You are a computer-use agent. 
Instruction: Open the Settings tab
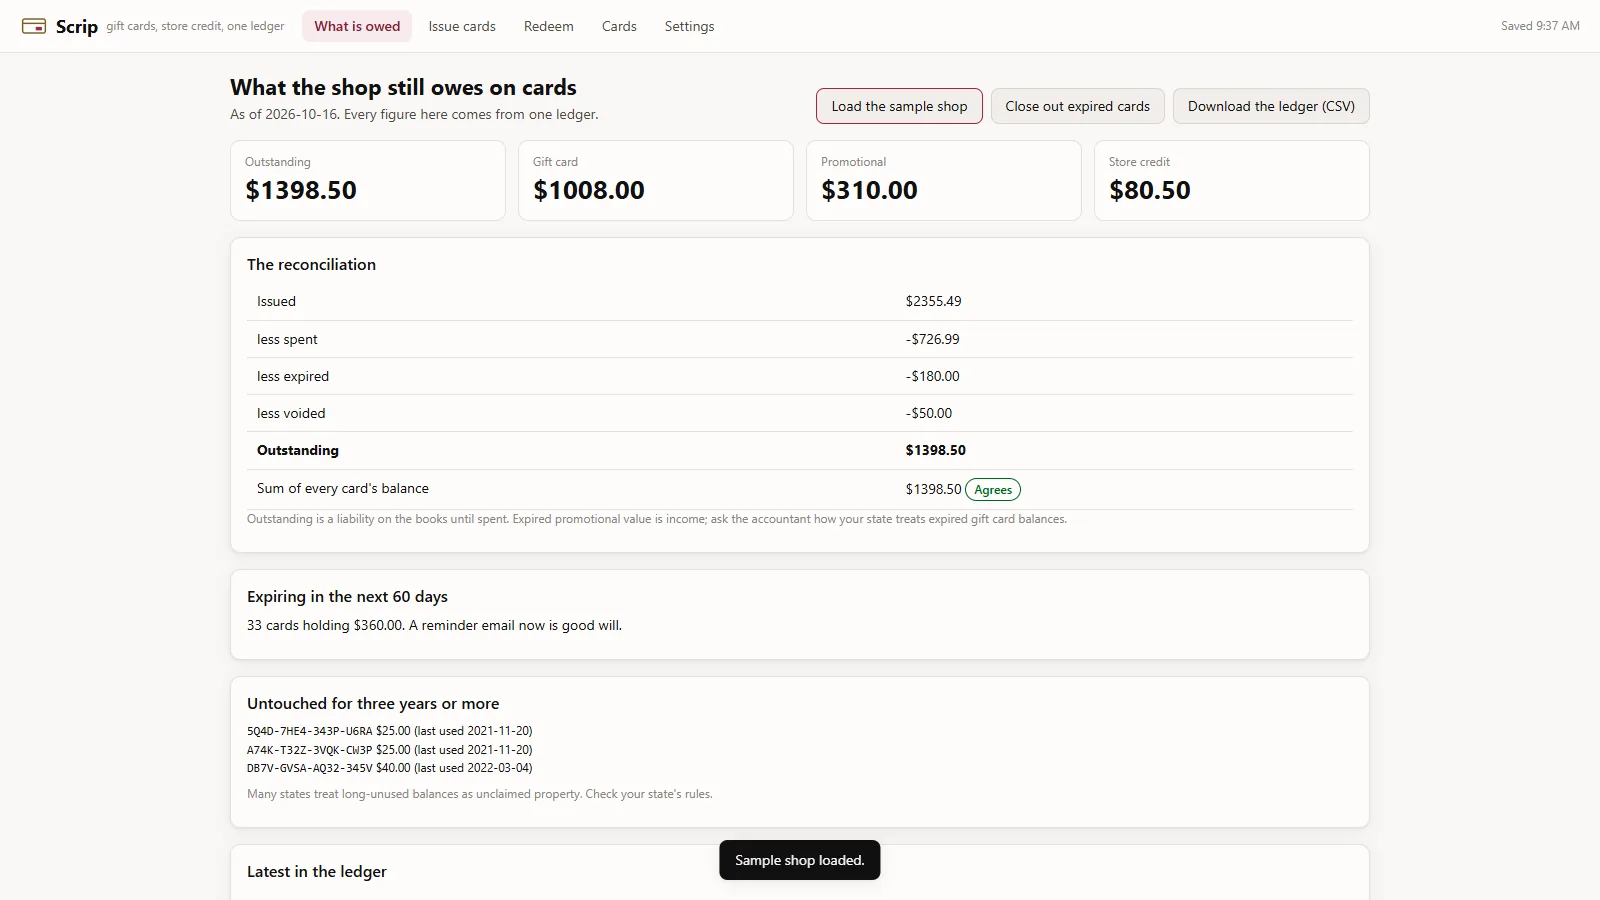[689, 26]
